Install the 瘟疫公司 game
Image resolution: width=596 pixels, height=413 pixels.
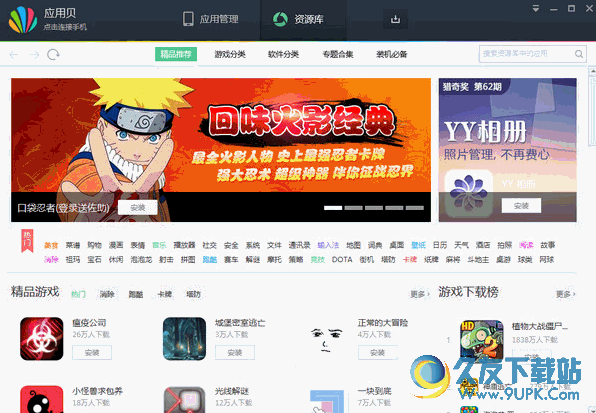coord(92,353)
